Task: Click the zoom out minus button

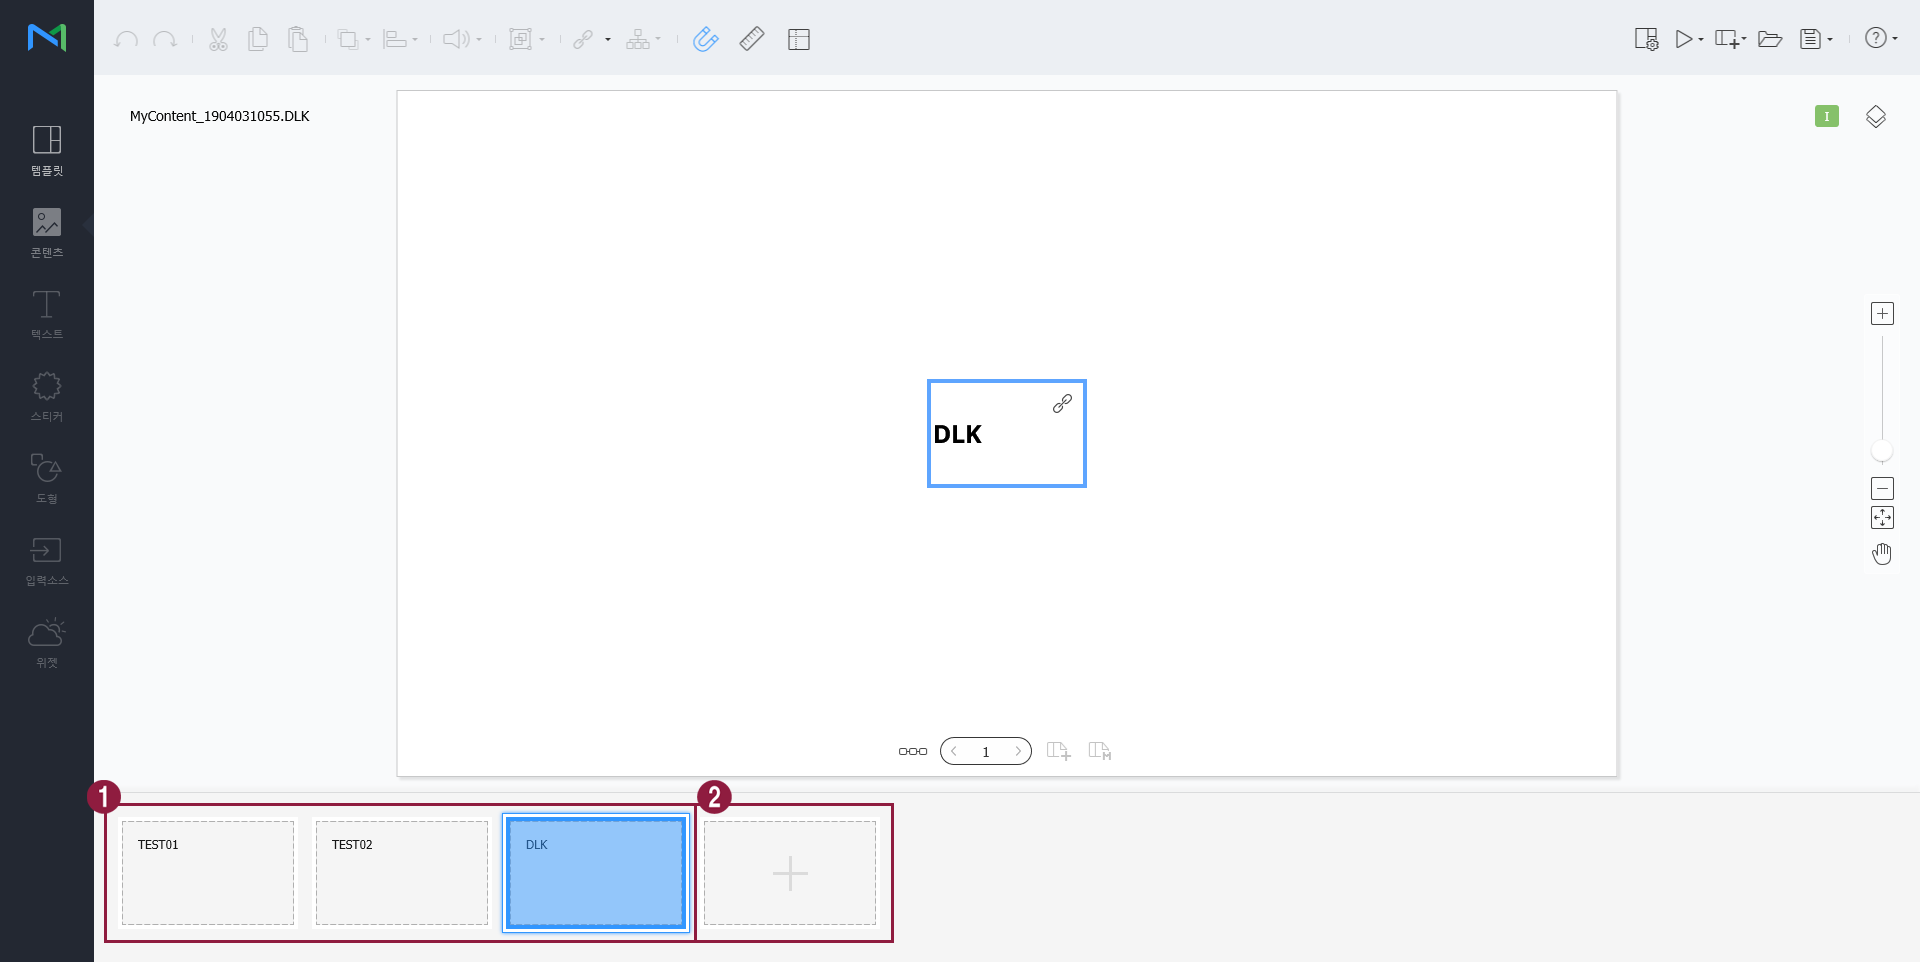Action: coord(1882,489)
